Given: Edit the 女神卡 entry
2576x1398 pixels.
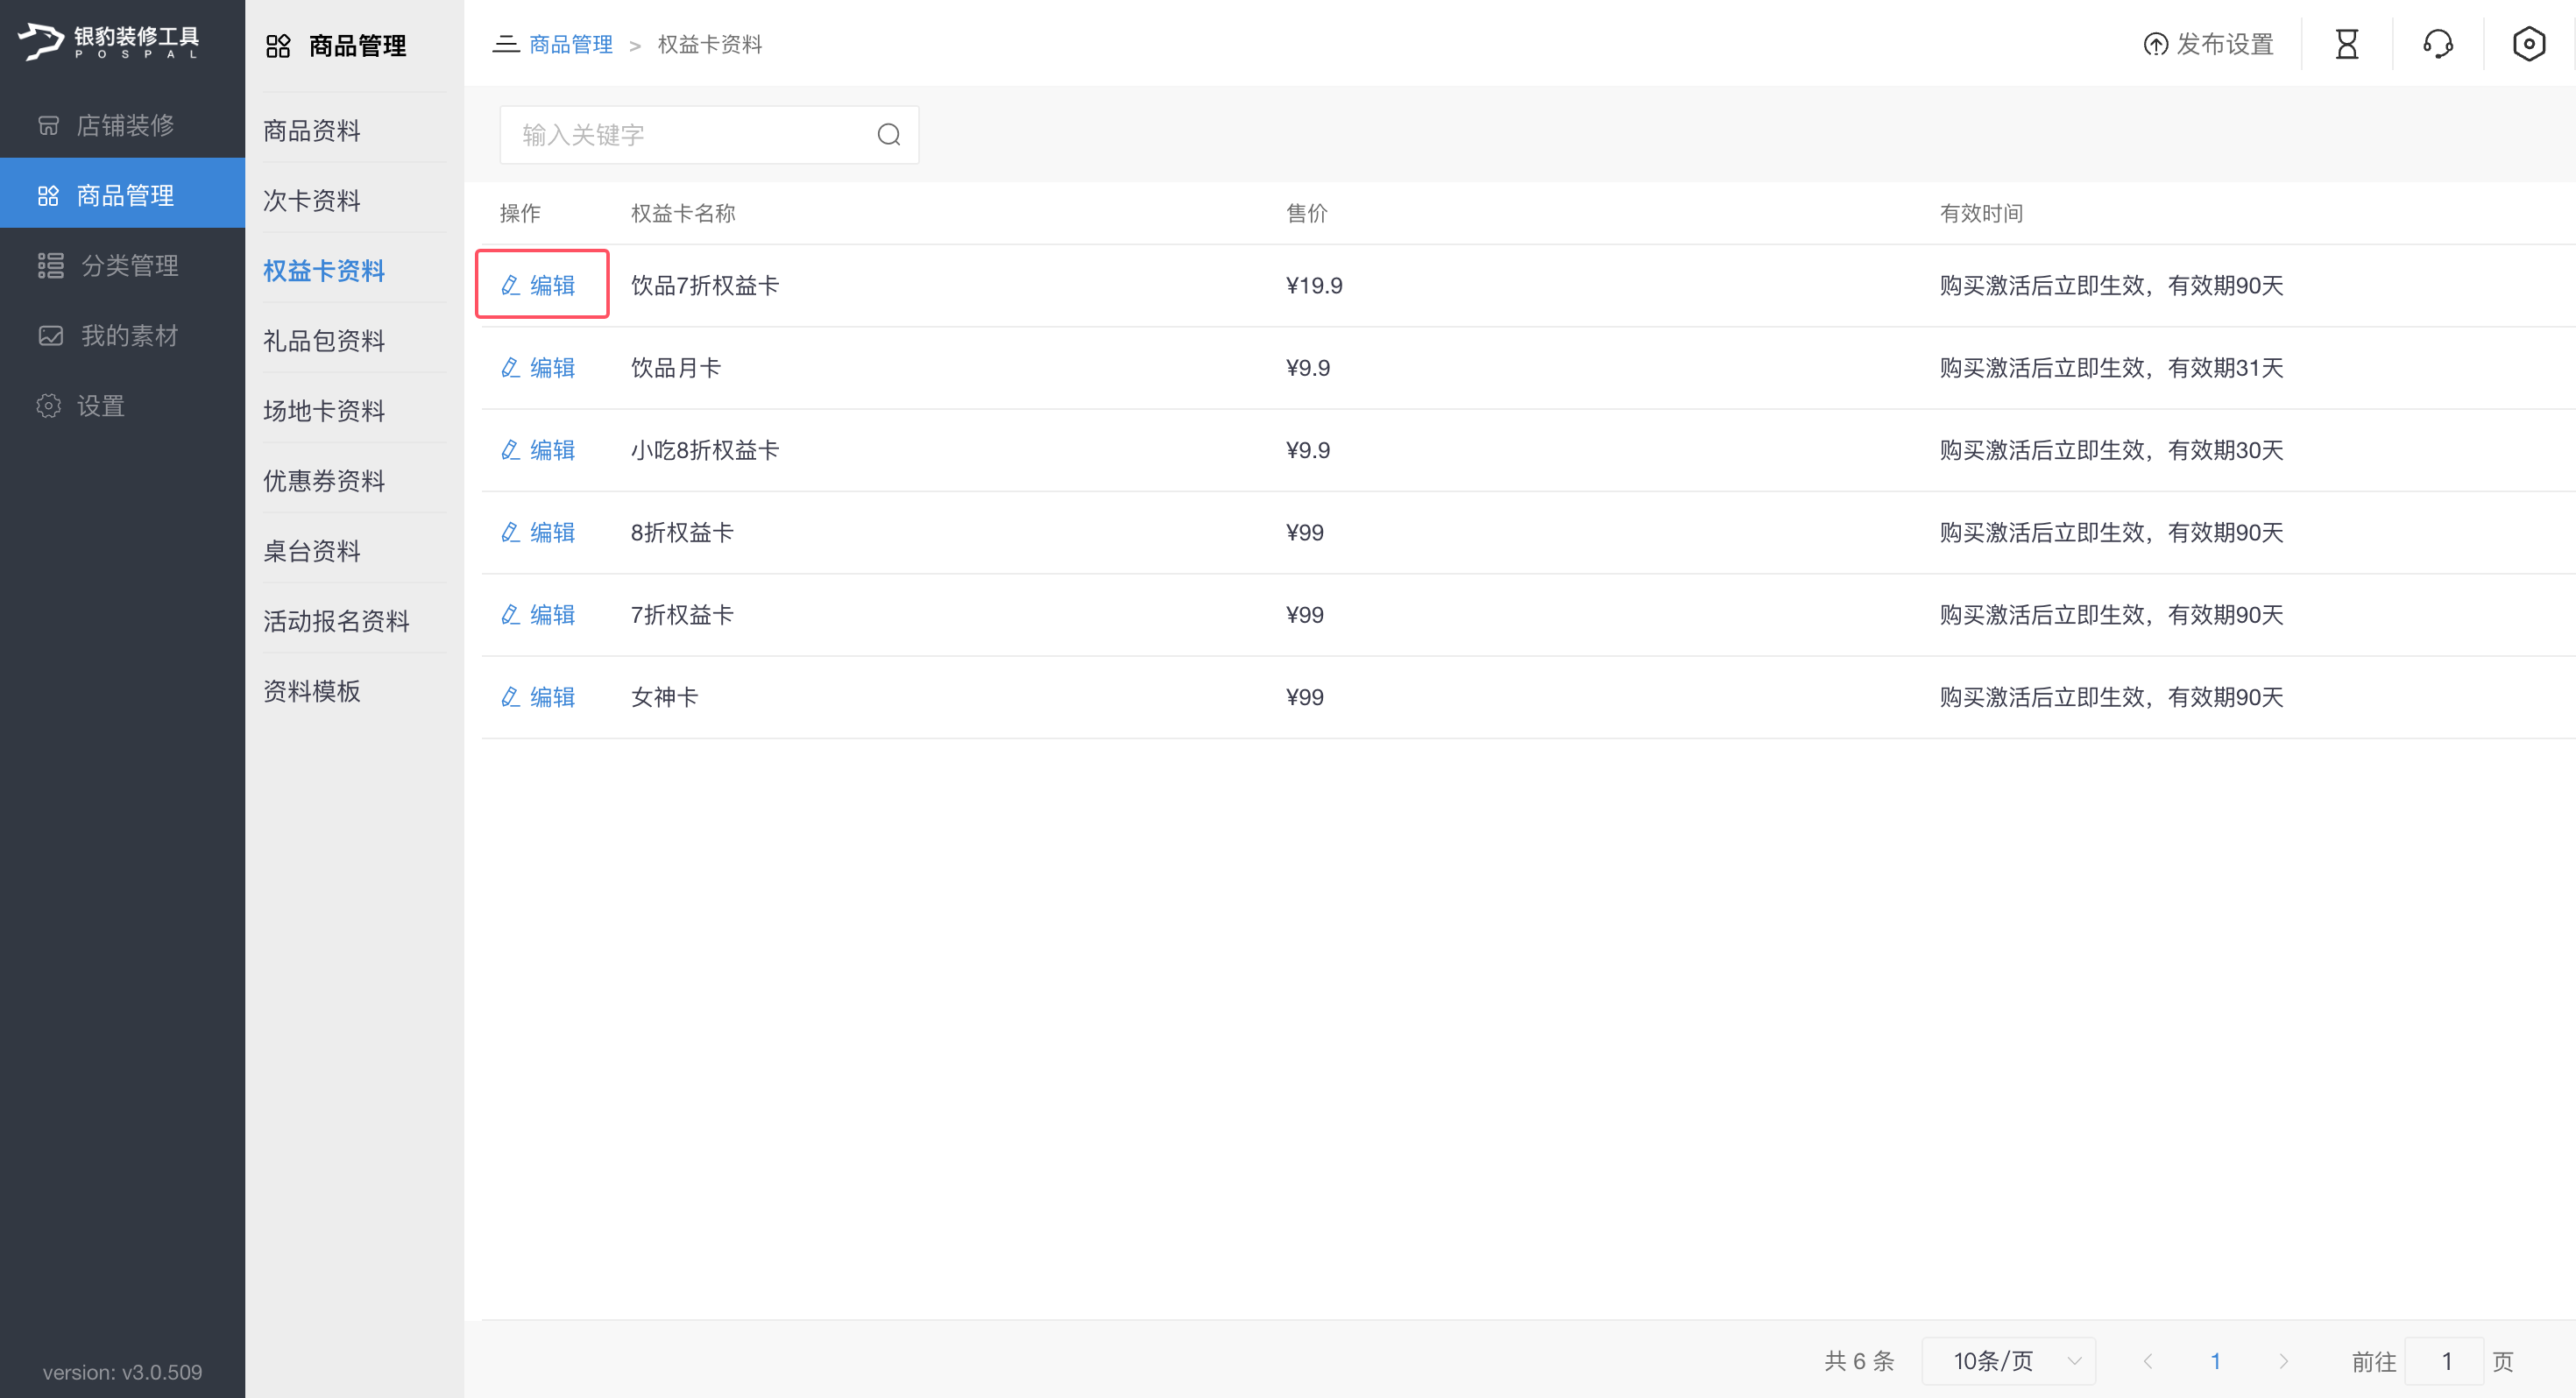Looking at the screenshot, I should point(538,697).
